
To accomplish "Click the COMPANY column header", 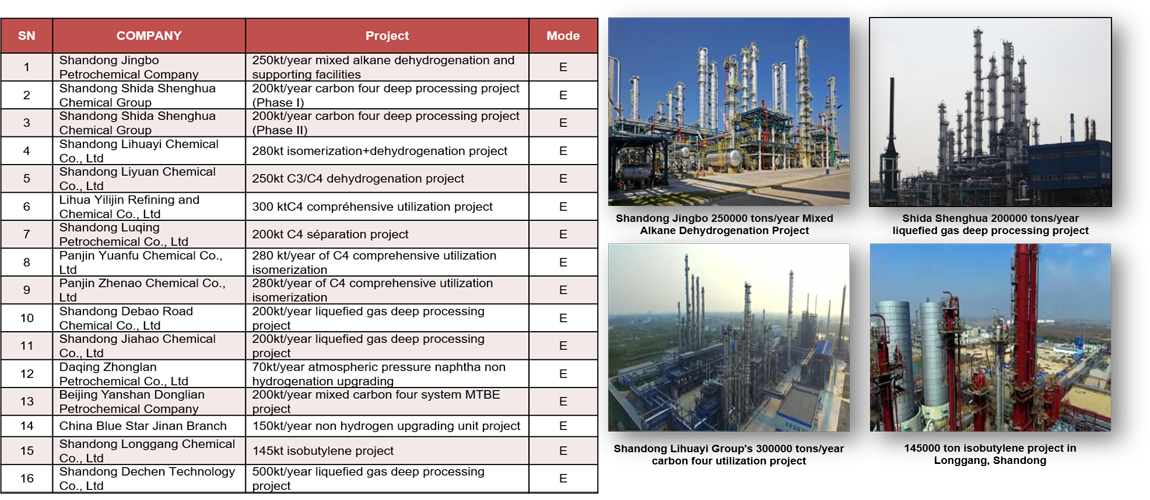I will click(x=149, y=36).
